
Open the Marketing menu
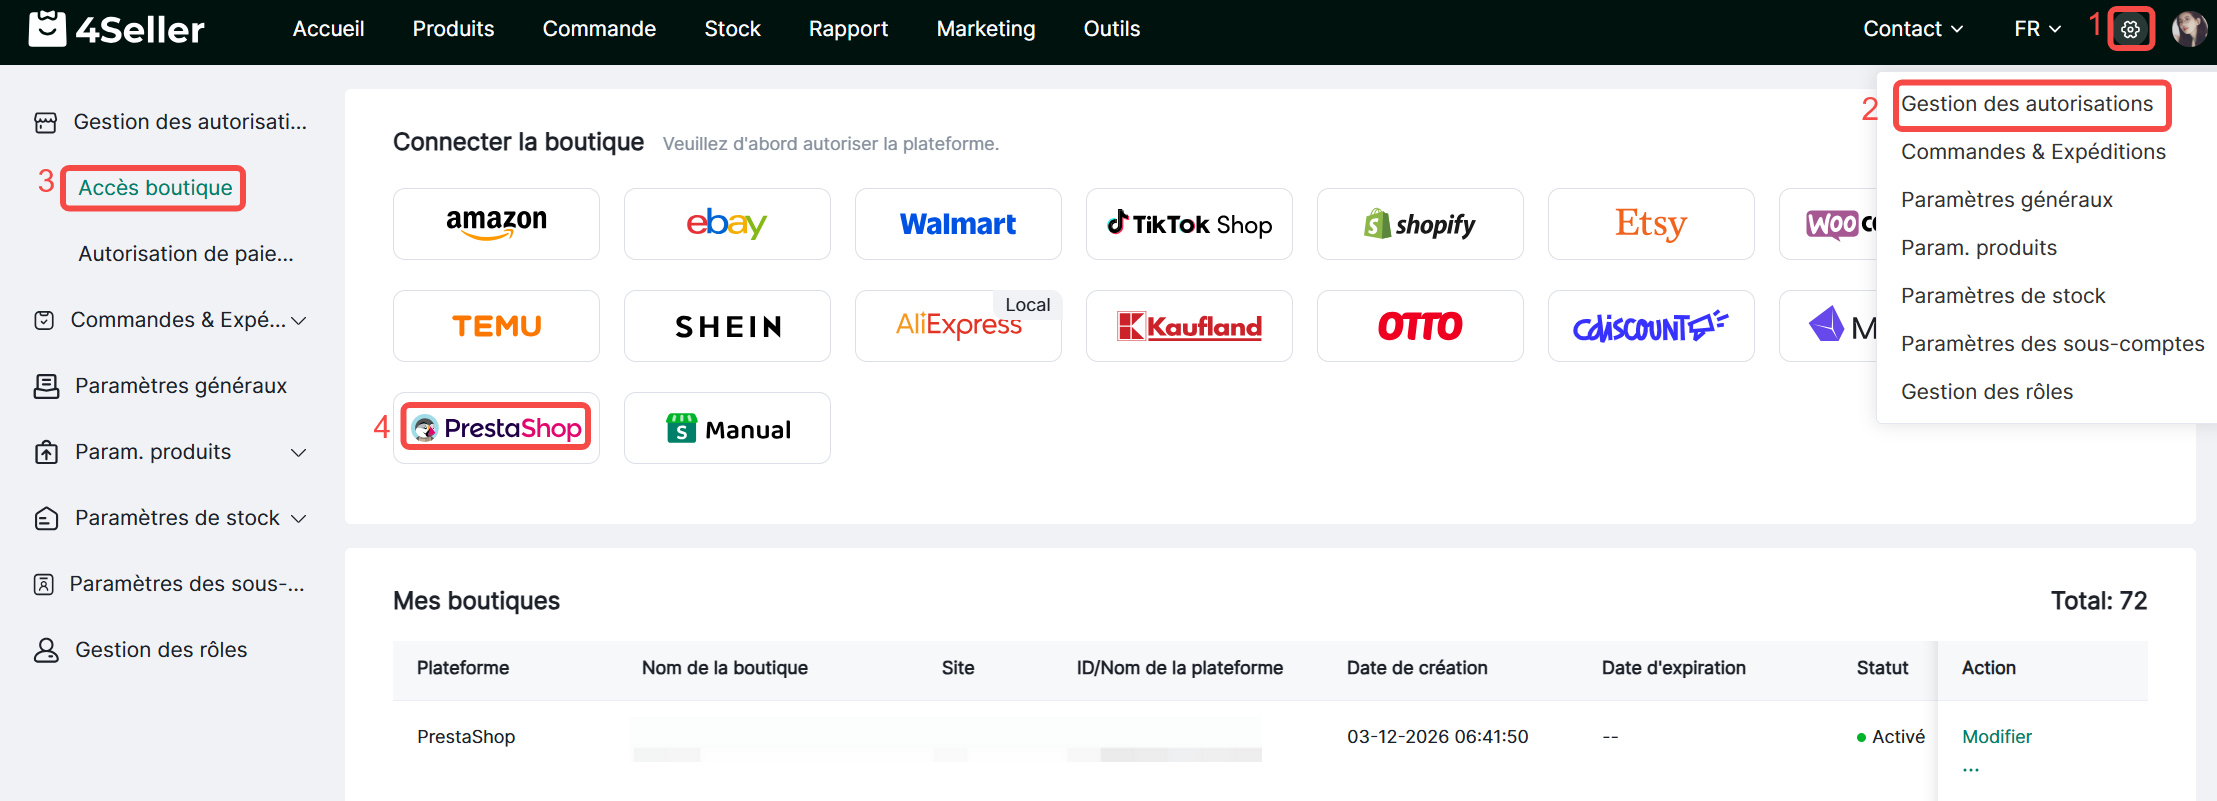click(x=985, y=29)
